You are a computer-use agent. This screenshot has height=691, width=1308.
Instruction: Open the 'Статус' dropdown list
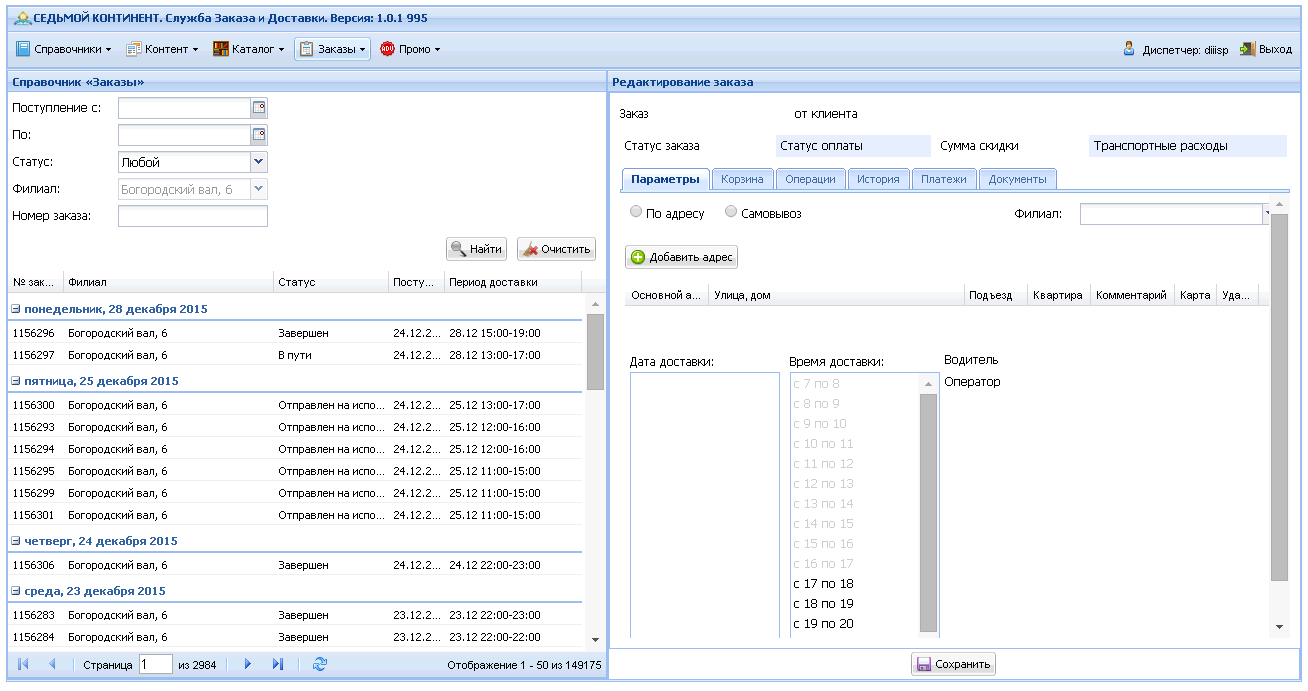click(258, 162)
